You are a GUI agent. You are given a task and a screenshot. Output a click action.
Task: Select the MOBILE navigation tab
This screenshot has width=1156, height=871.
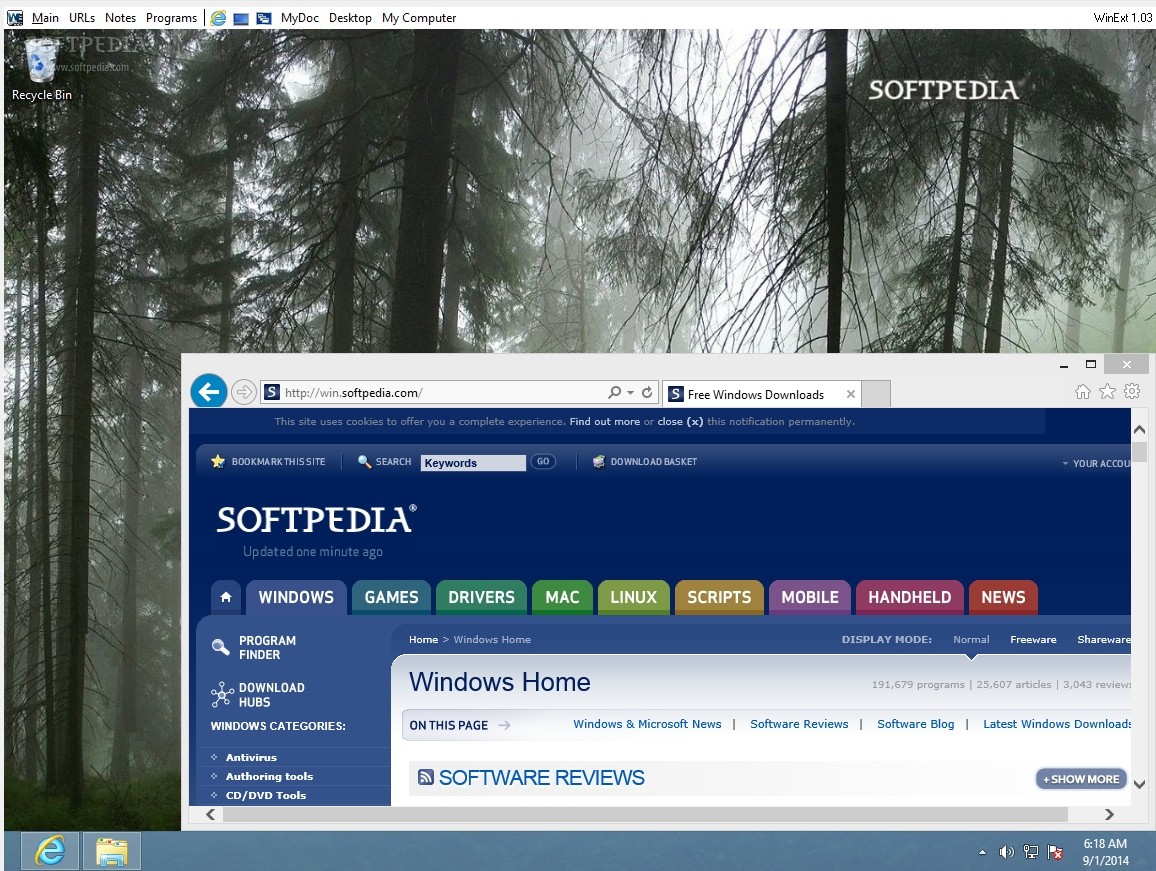pos(810,597)
